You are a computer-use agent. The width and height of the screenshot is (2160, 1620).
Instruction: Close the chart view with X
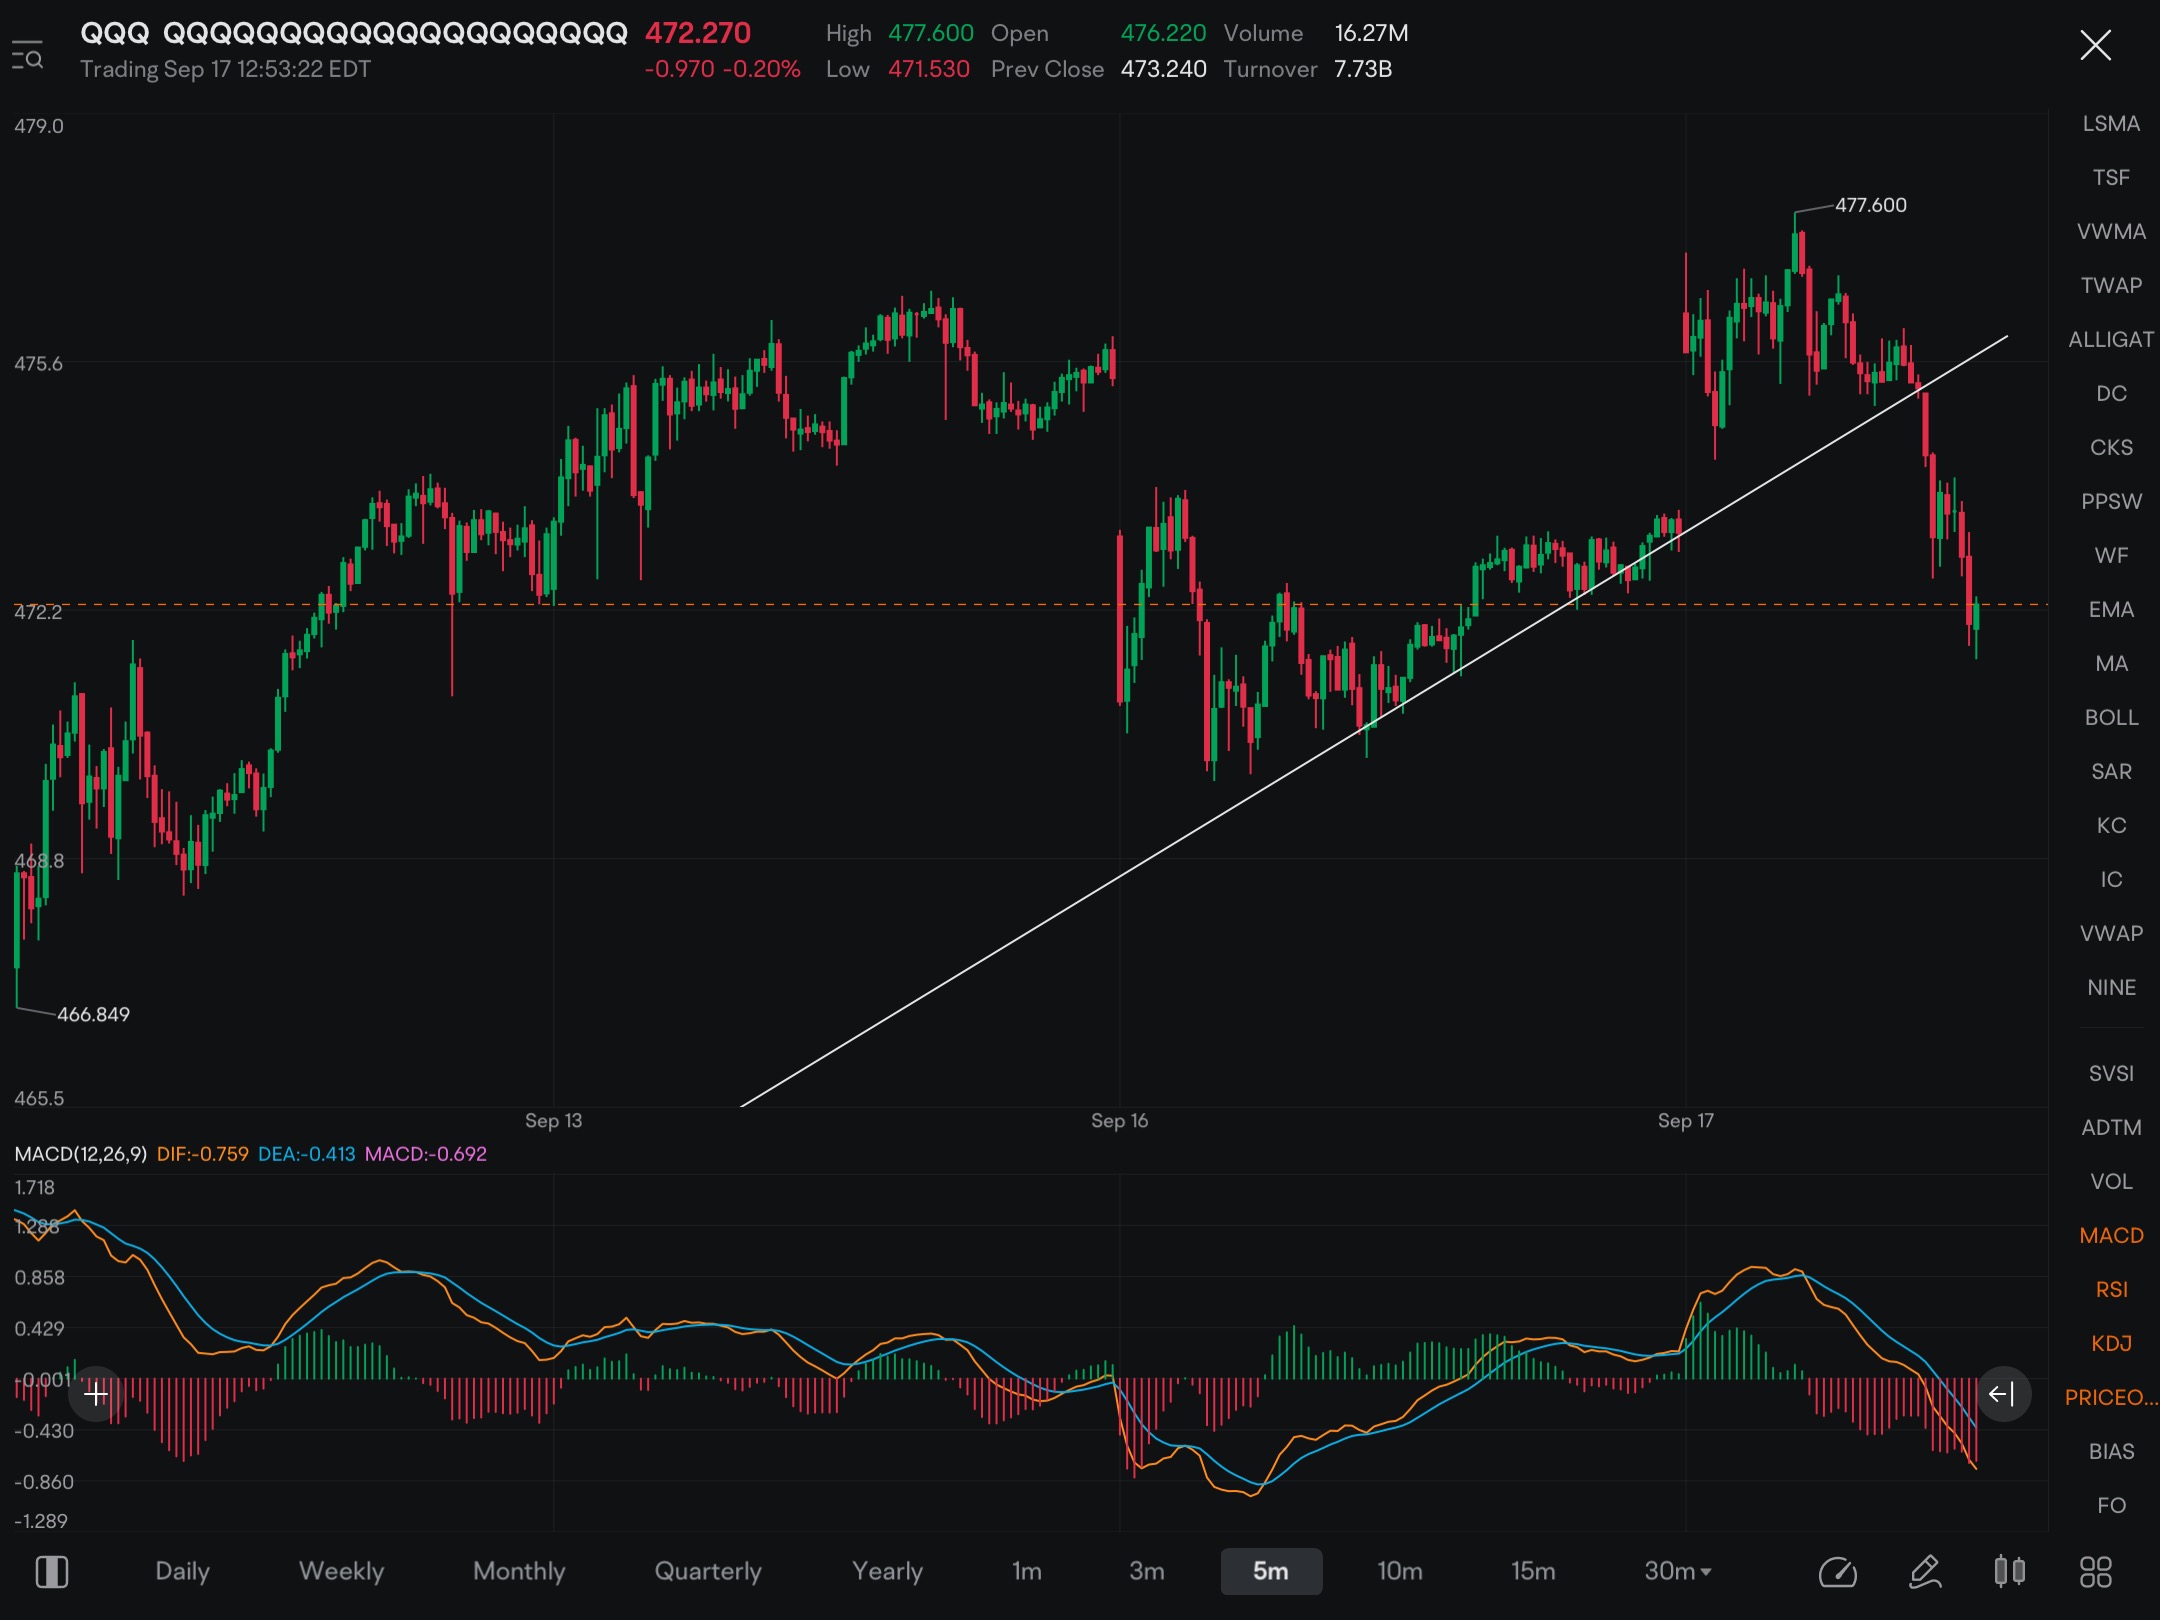pos(2095,45)
